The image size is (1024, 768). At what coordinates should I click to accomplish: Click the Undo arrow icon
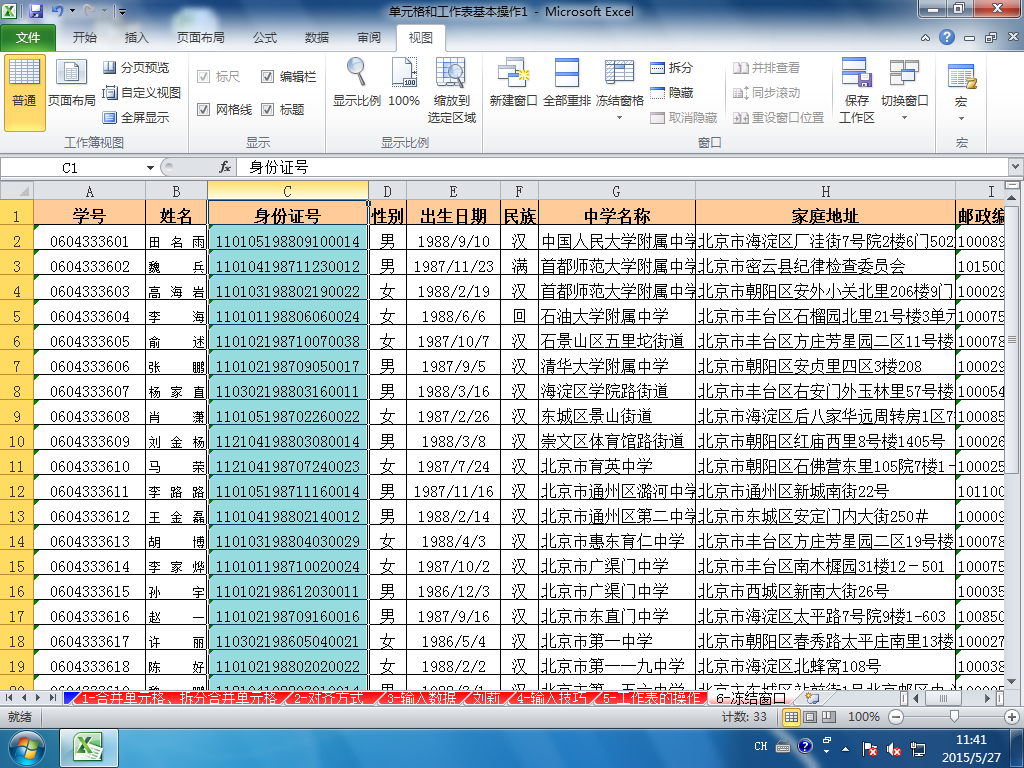[x=57, y=11]
